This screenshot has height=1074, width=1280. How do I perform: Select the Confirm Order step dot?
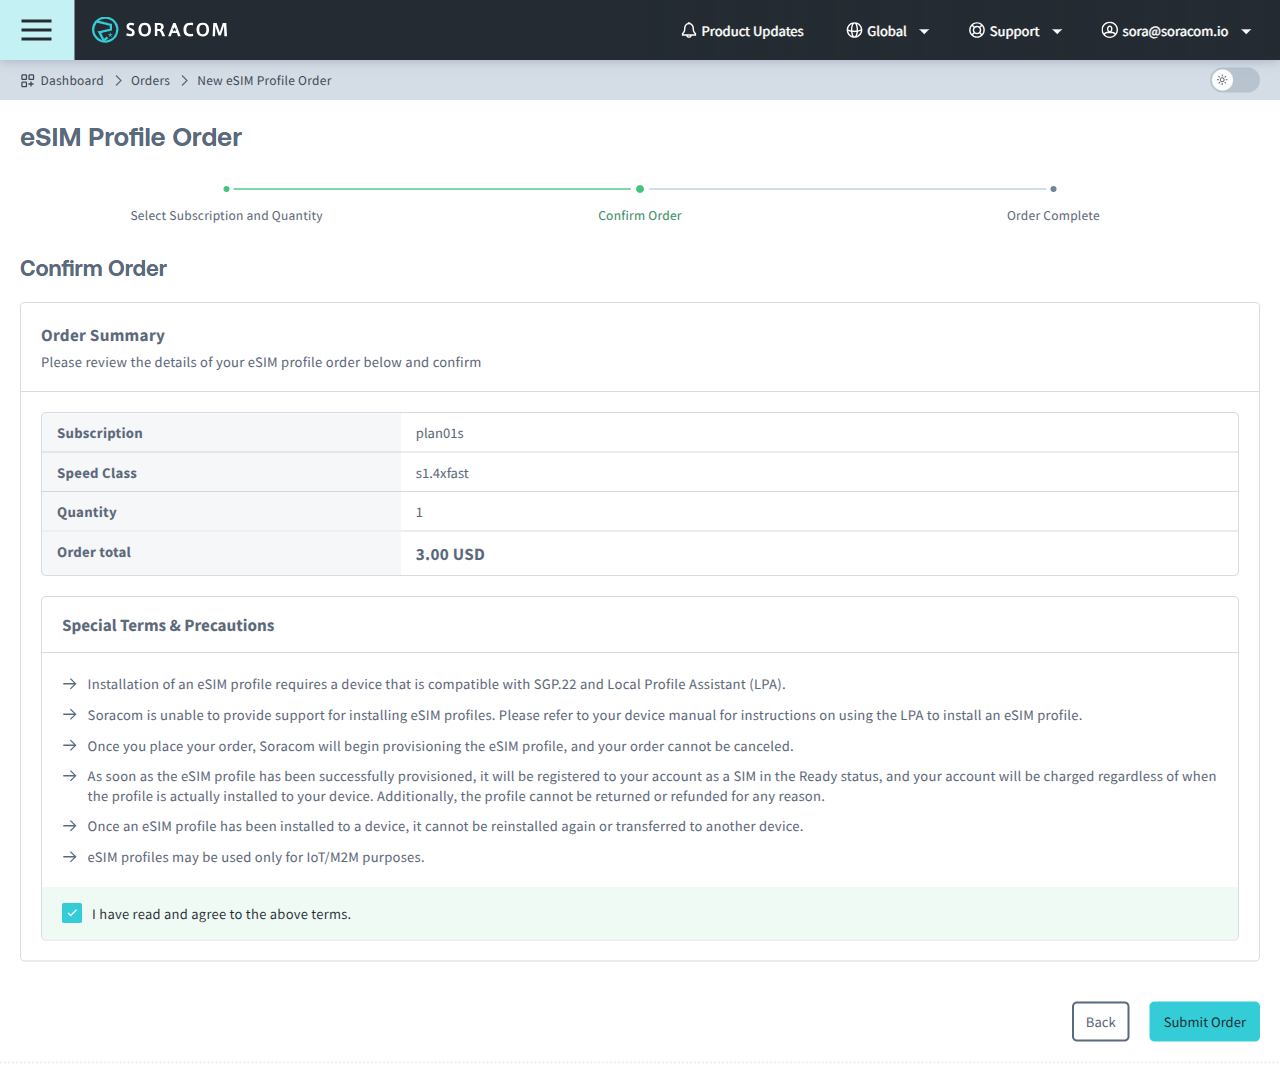click(640, 188)
